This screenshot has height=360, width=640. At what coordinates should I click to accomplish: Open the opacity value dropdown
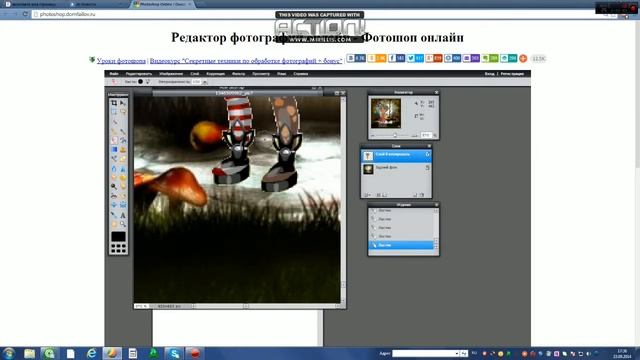205,82
